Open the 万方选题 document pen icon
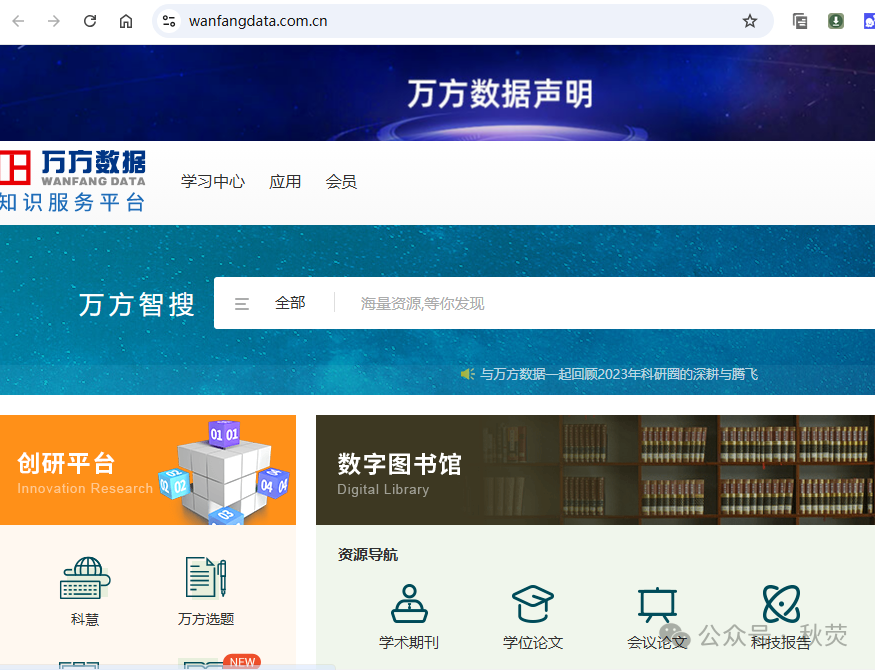This screenshot has width=875, height=670. 206,577
